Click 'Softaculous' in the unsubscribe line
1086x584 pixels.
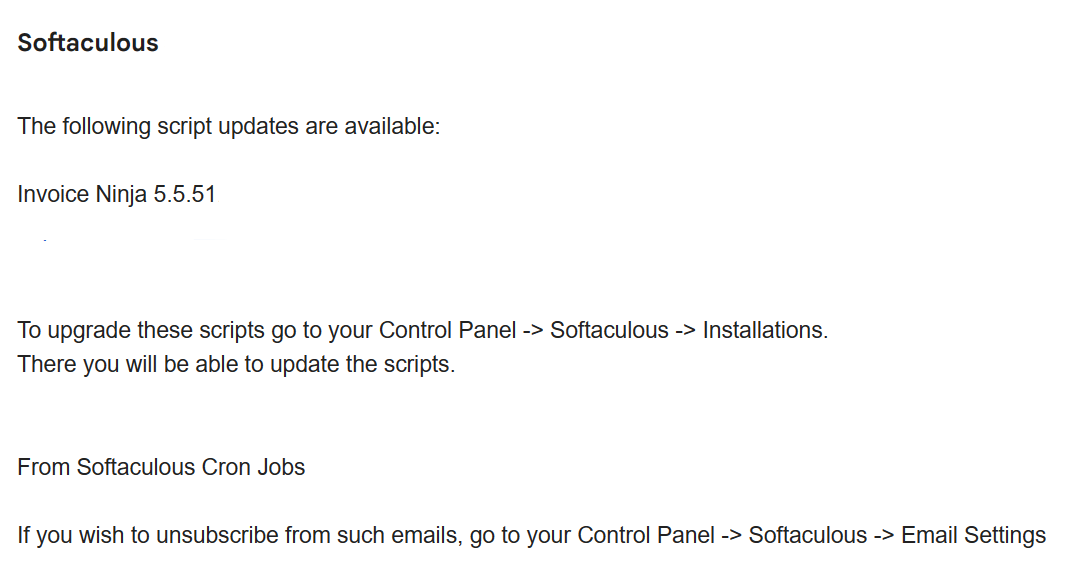point(808,536)
